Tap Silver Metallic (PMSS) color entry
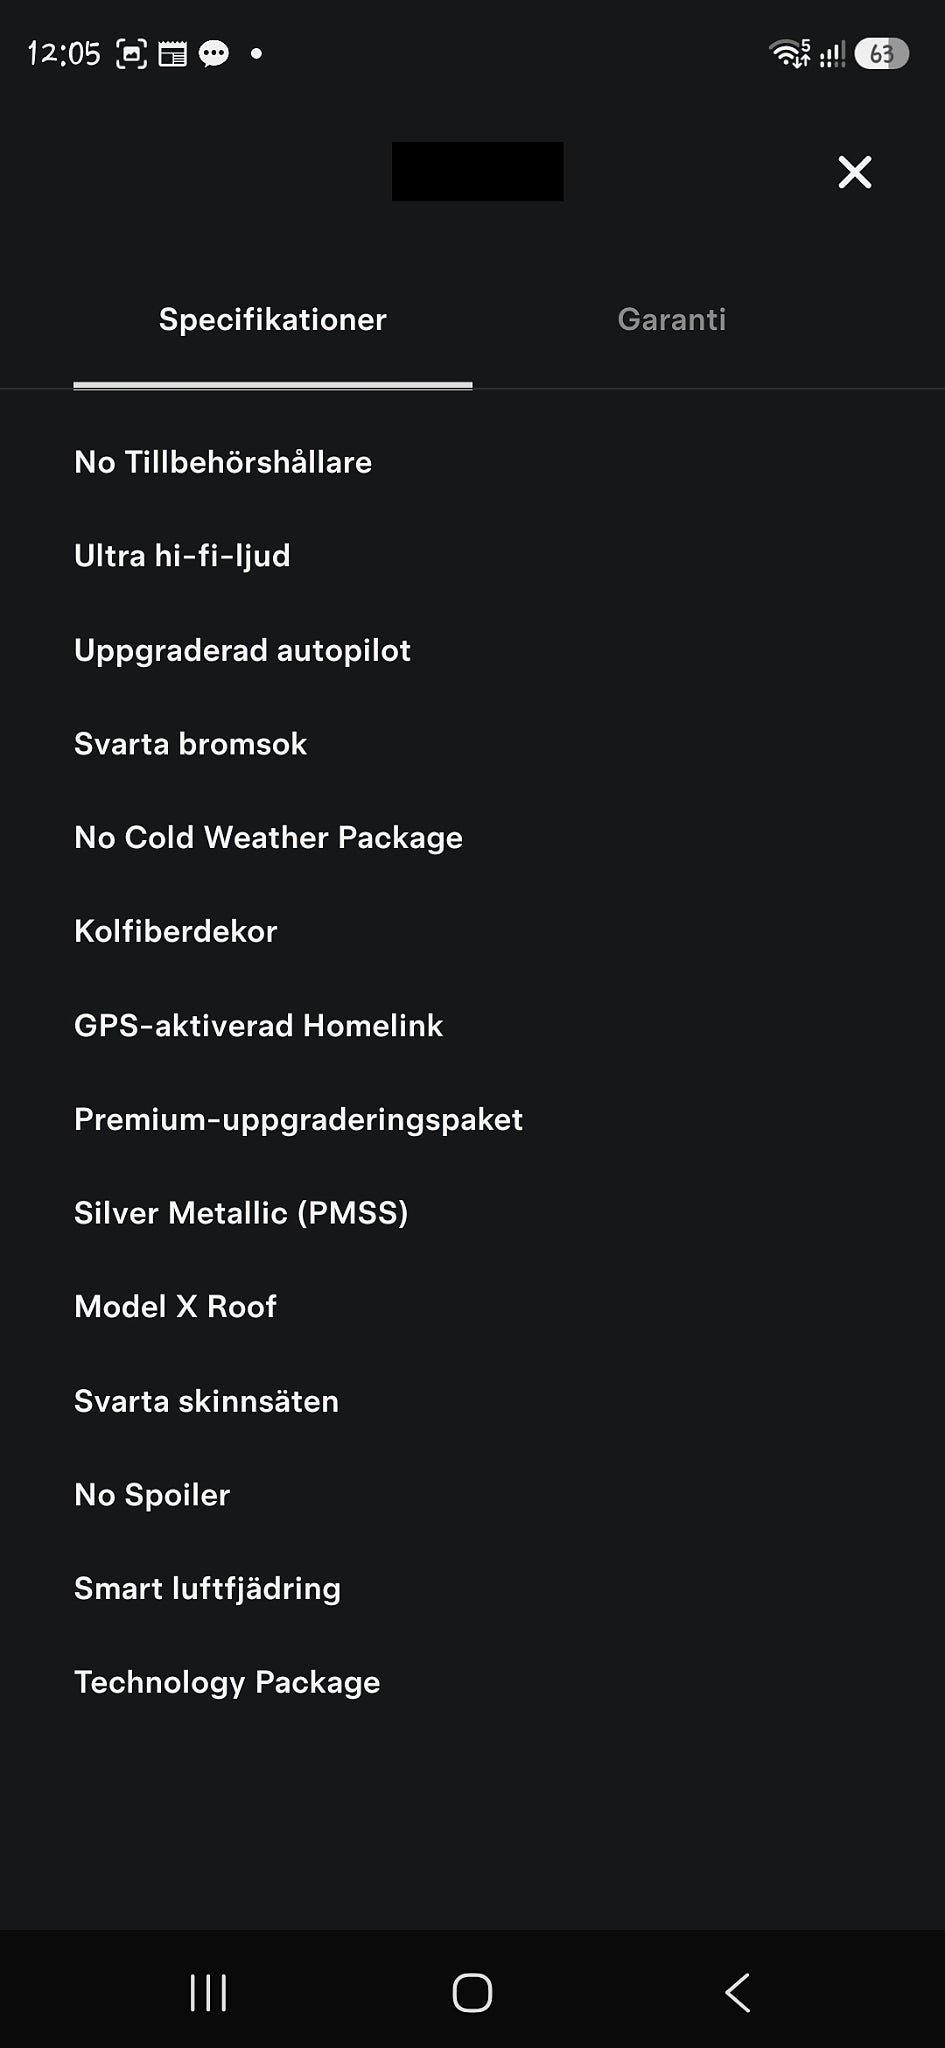Screen dimensions: 945x2048 tap(241, 1213)
